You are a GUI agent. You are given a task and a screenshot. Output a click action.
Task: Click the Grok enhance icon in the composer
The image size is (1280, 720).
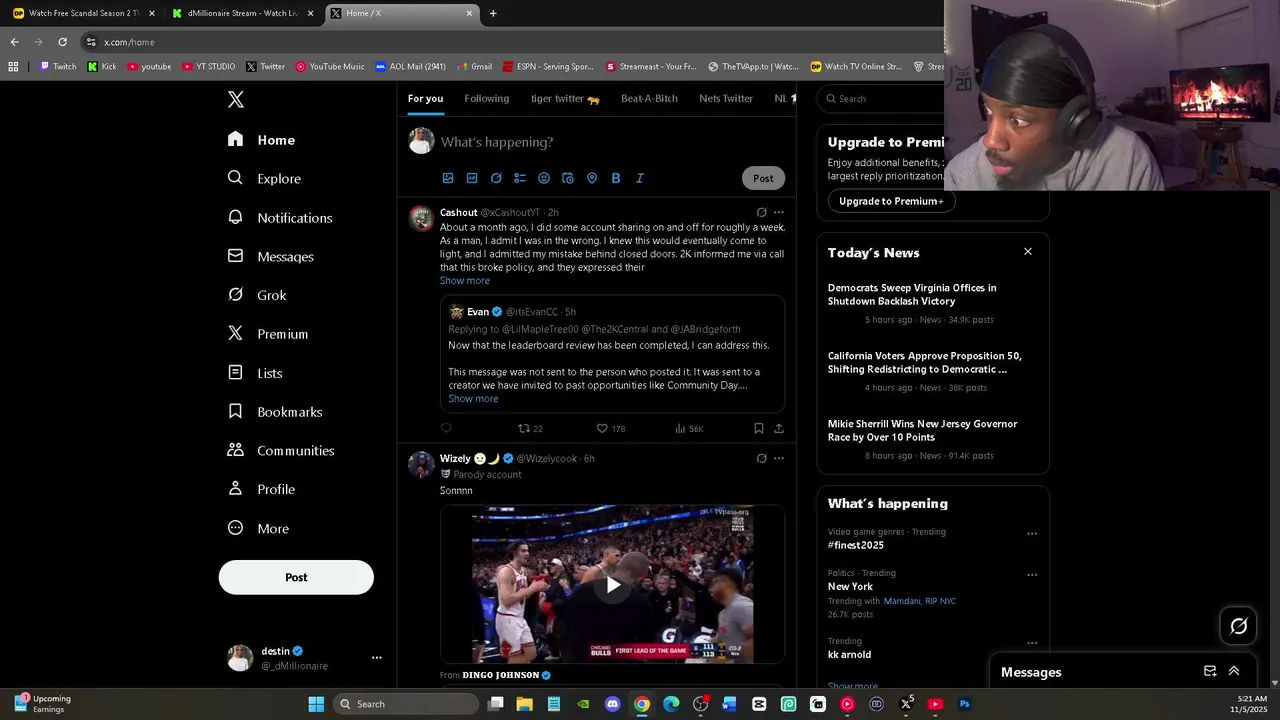(x=496, y=178)
